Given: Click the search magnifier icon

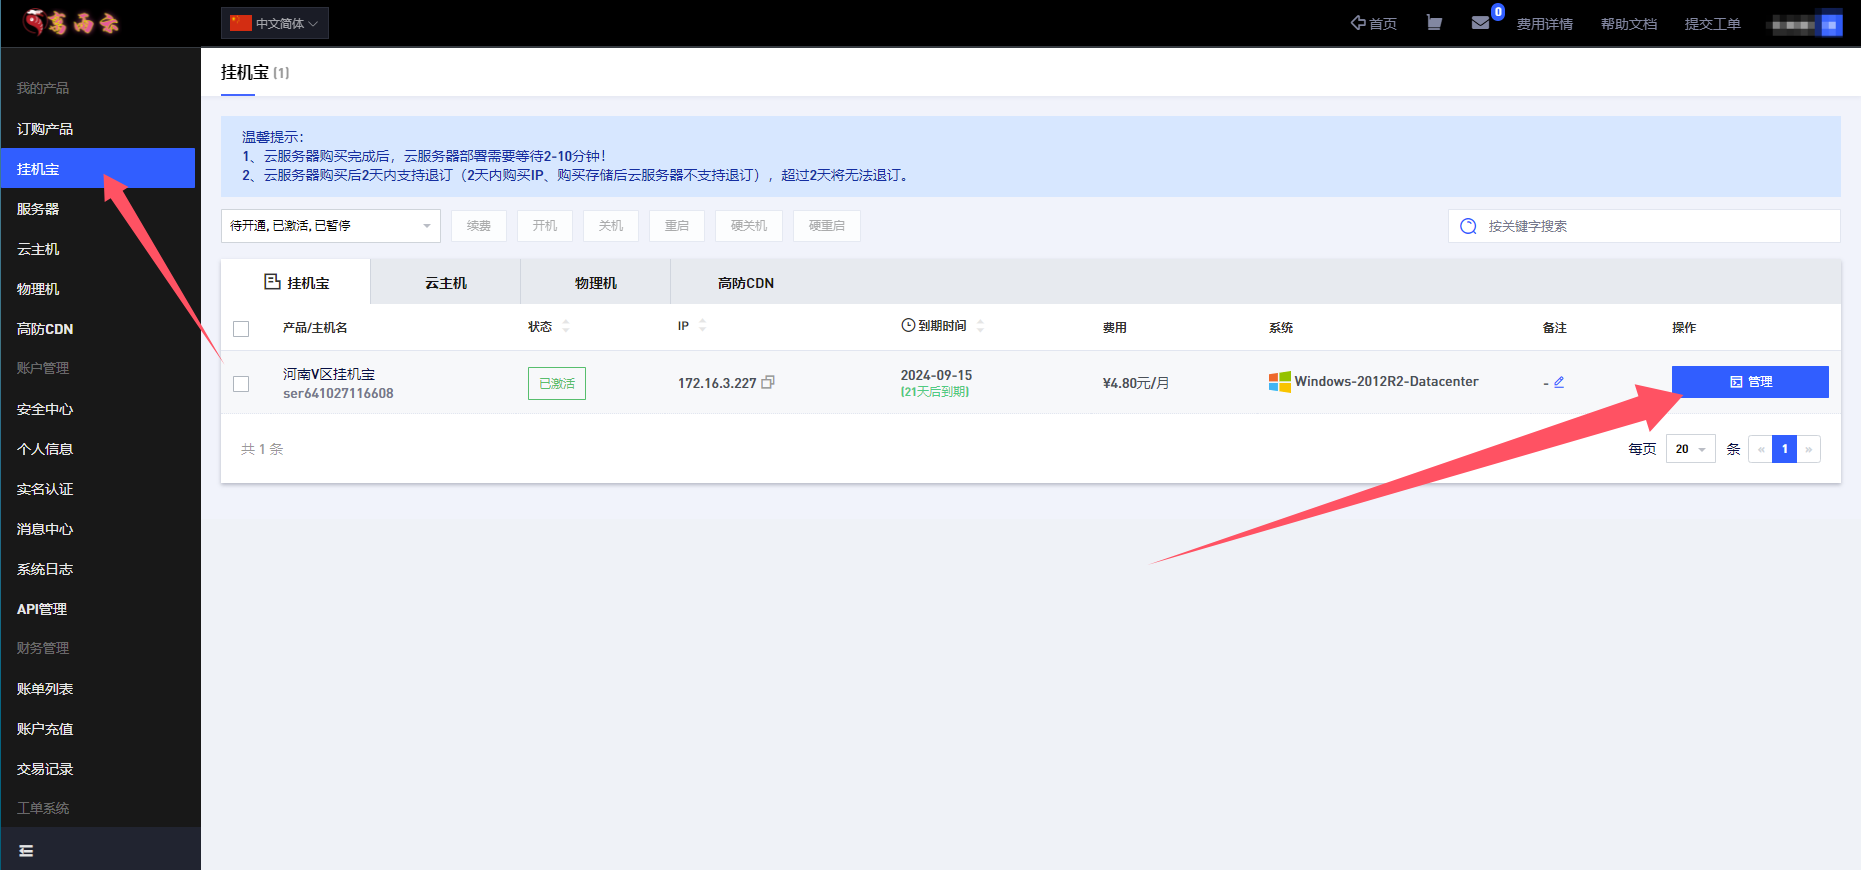Looking at the screenshot, I should (x=1468, y=226).
